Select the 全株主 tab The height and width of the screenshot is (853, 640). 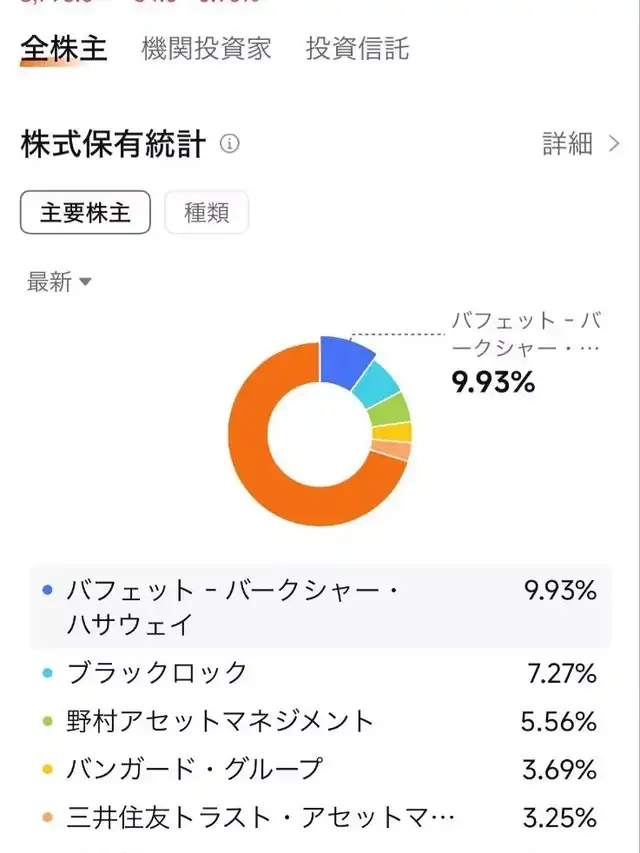(x=64, y=49)
